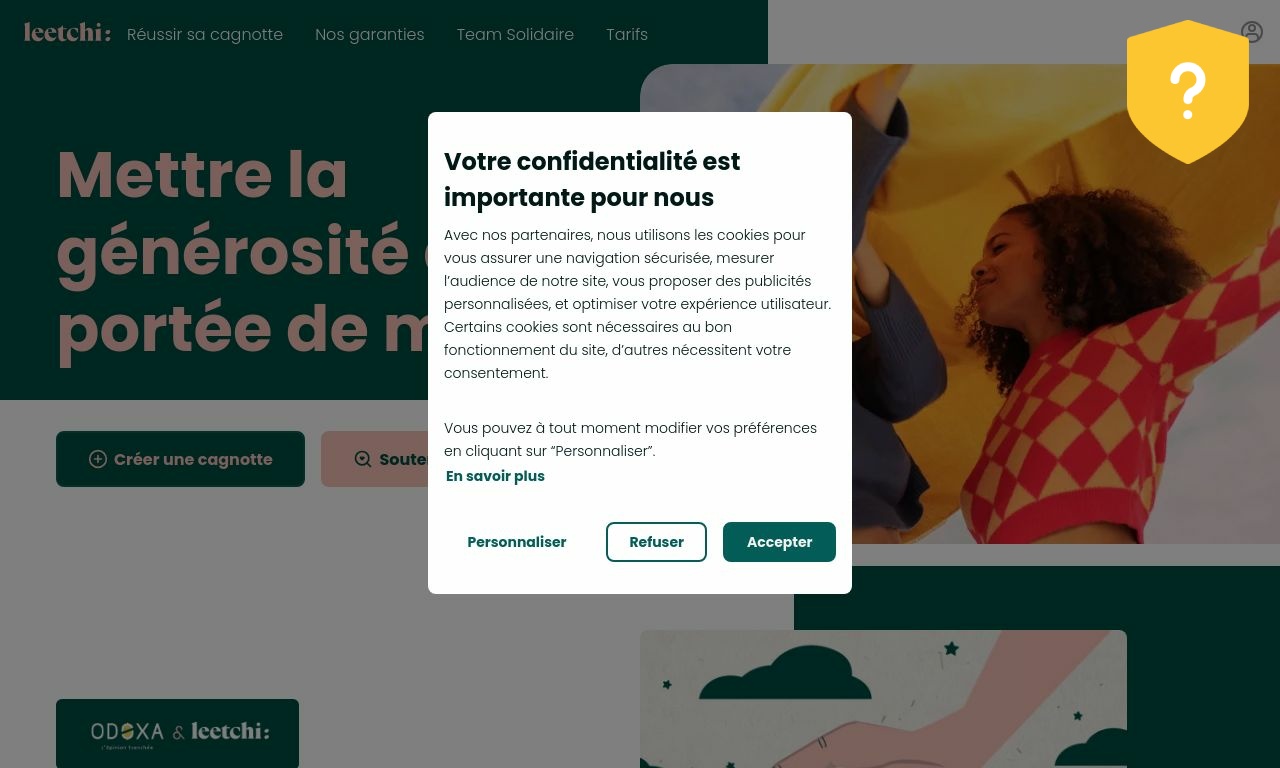Image resolution: width=1280 pixels, height=768 pixels.
Task: Click the Mettre la générosité hero heading
Action: pos(242,251)
